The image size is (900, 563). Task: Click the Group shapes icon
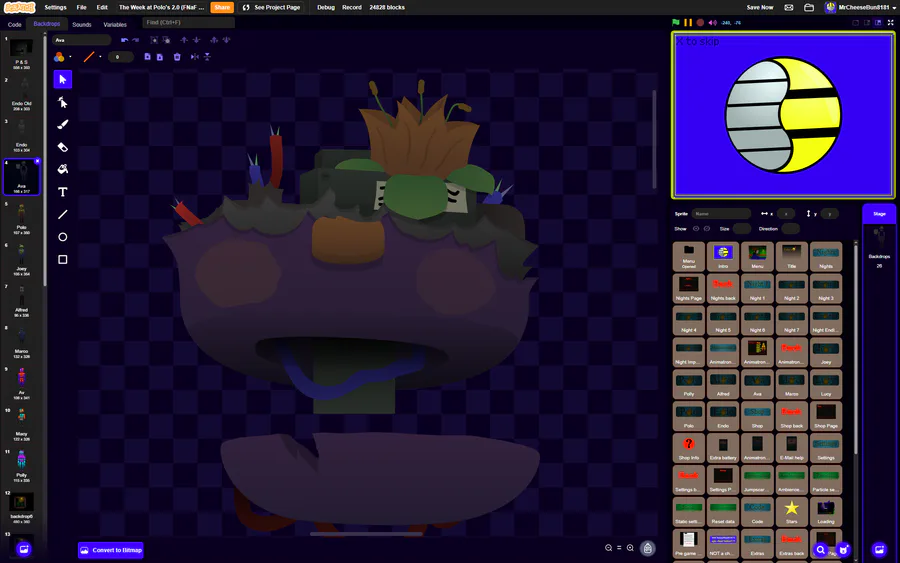(x=154, y=40)
